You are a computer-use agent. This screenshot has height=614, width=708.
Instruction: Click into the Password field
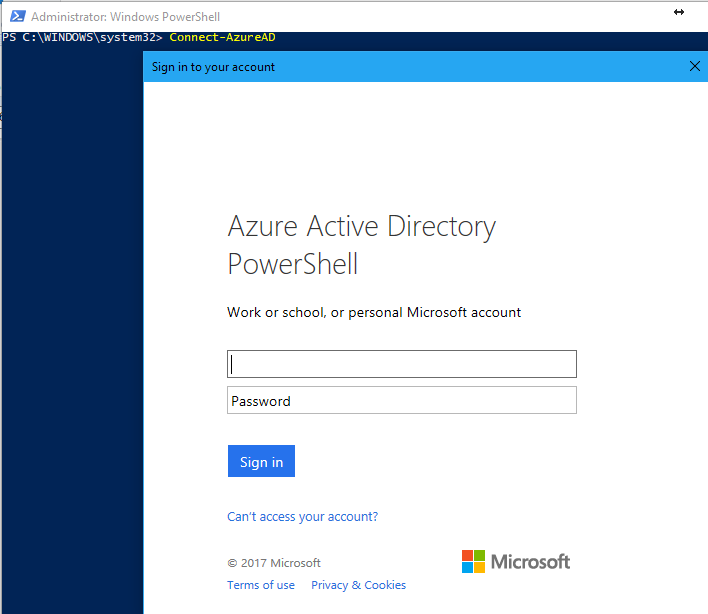pyautogui.click(x=402, y=401)
